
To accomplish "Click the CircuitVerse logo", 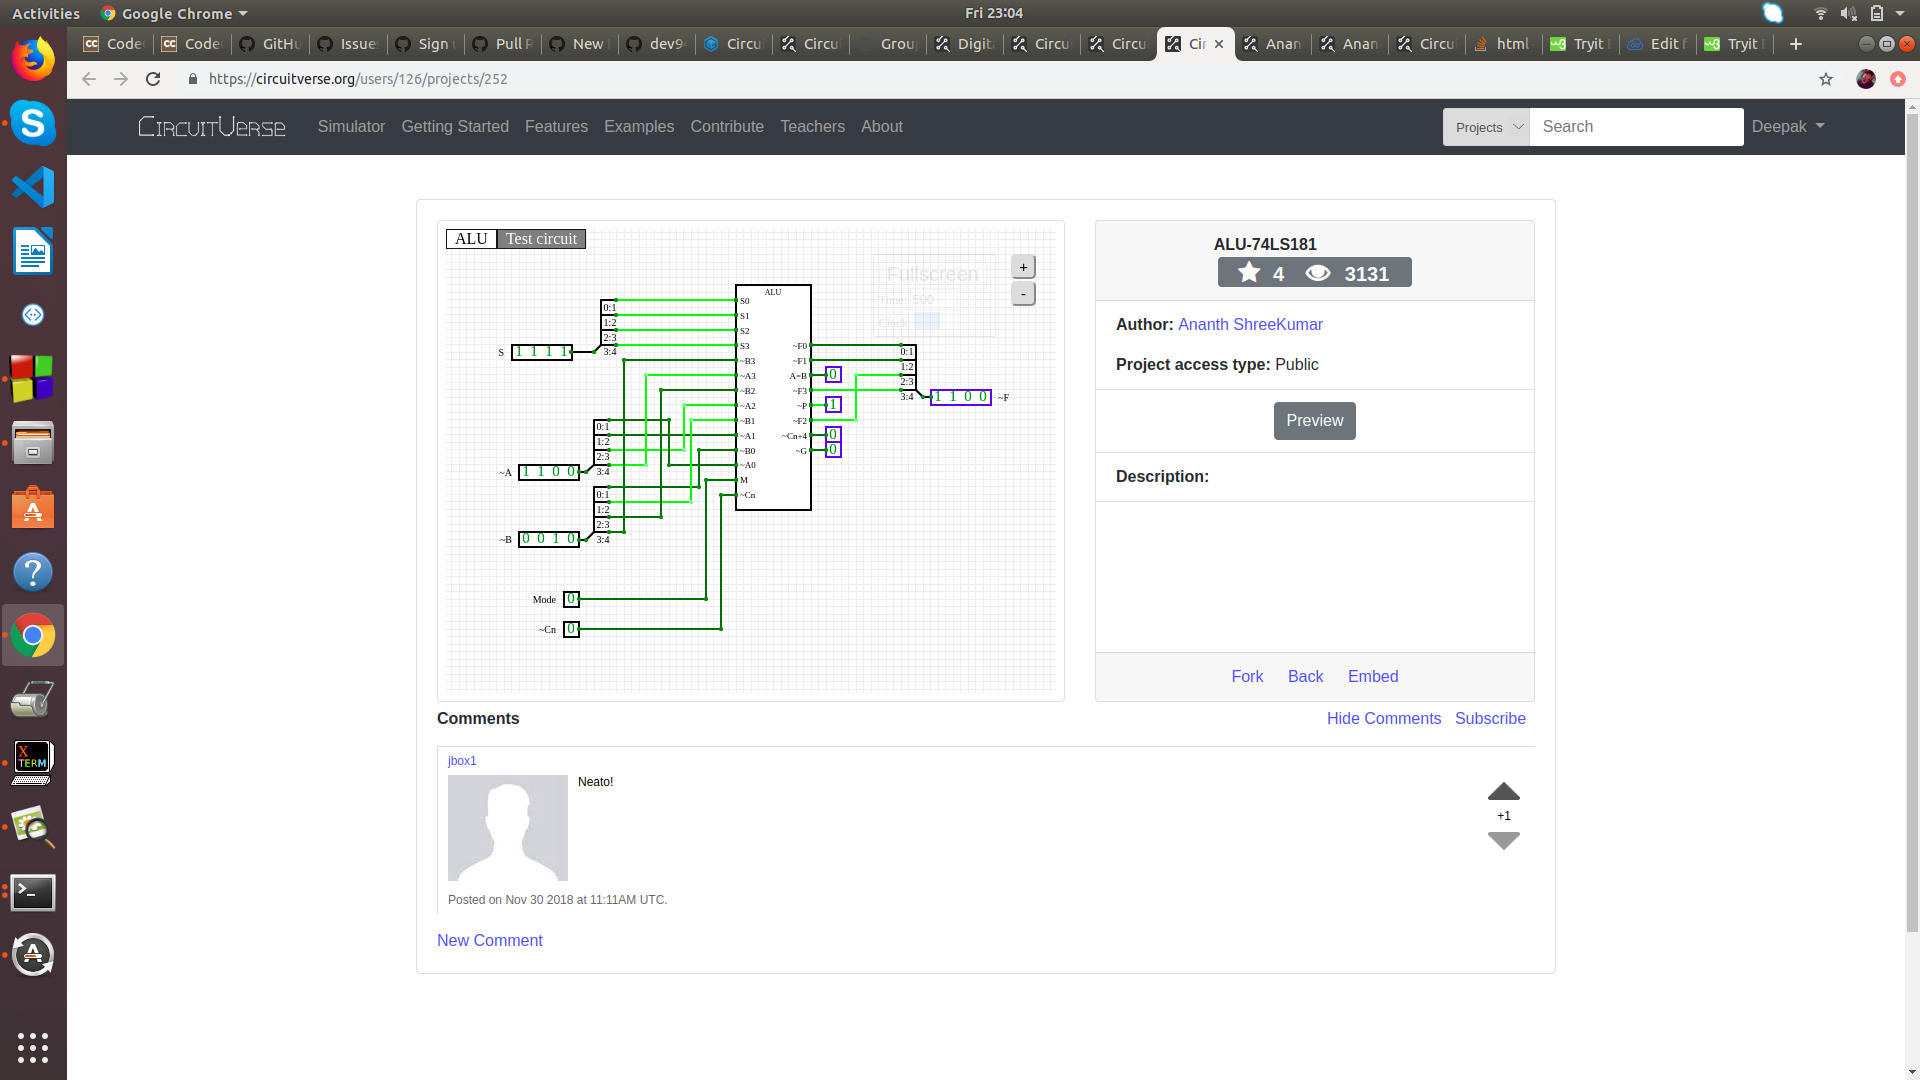I will [x=211, y=126].
